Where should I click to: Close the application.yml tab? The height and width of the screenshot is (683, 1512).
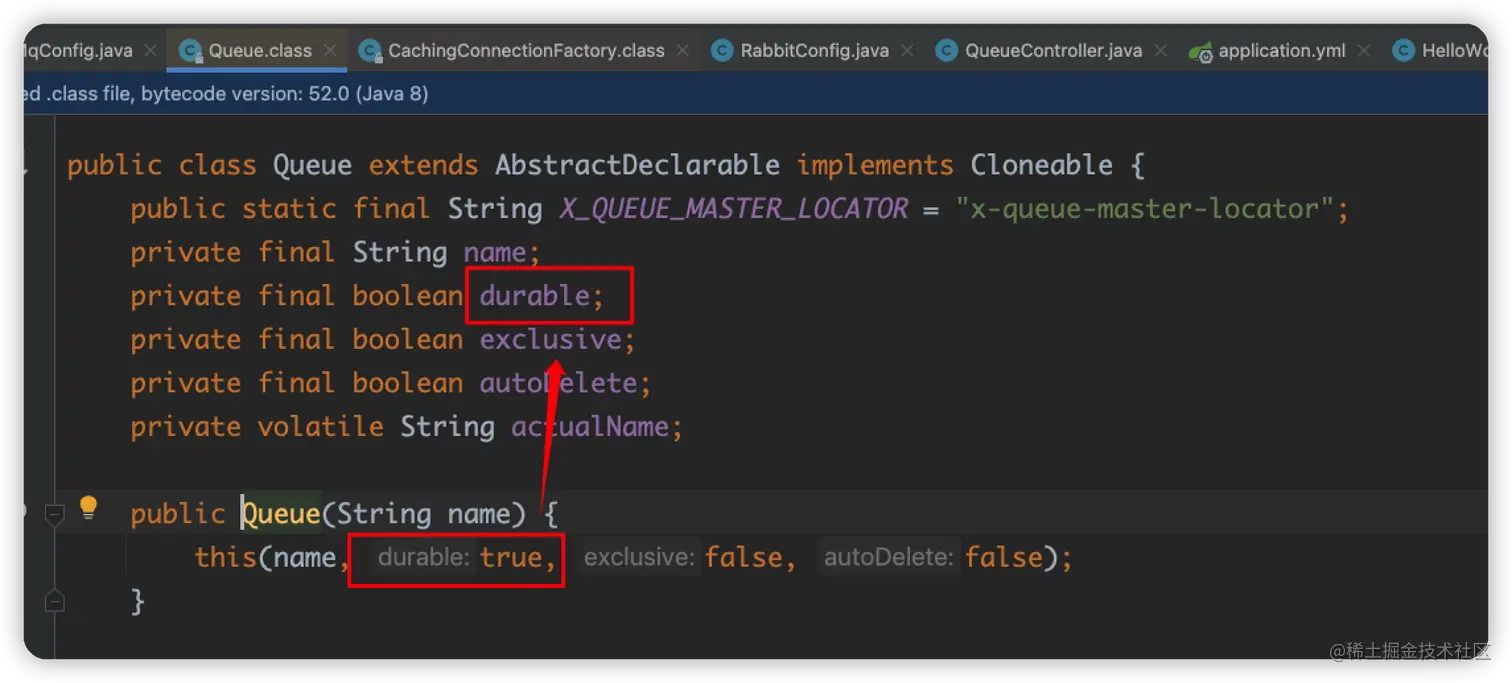coord(1363,51)
